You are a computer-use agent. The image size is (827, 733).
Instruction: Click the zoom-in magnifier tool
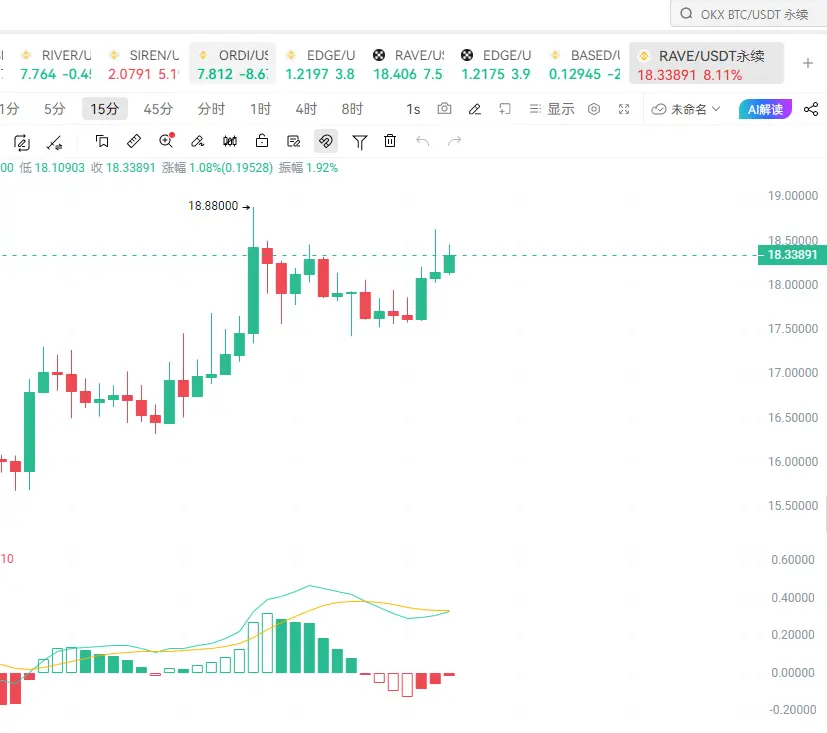click(x=166, y=141)
